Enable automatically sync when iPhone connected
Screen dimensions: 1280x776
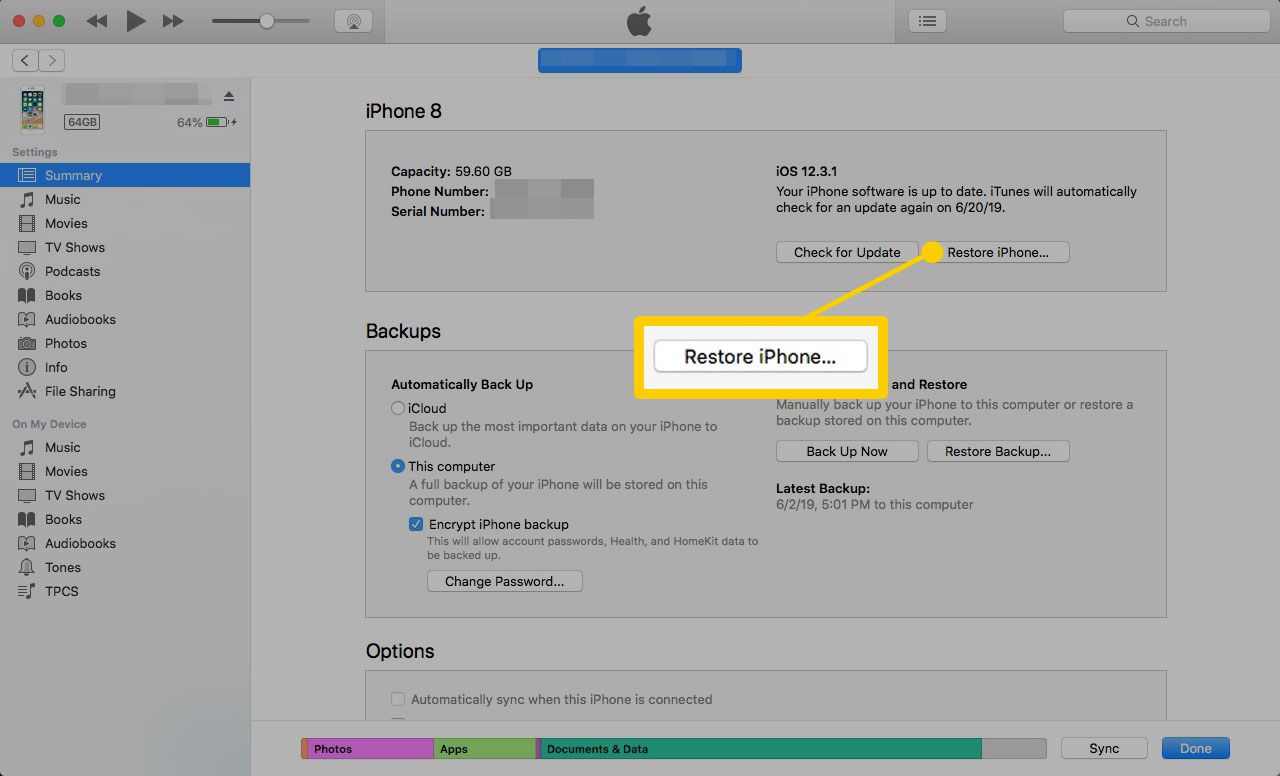pyautogui.click(x=398, y=699)
